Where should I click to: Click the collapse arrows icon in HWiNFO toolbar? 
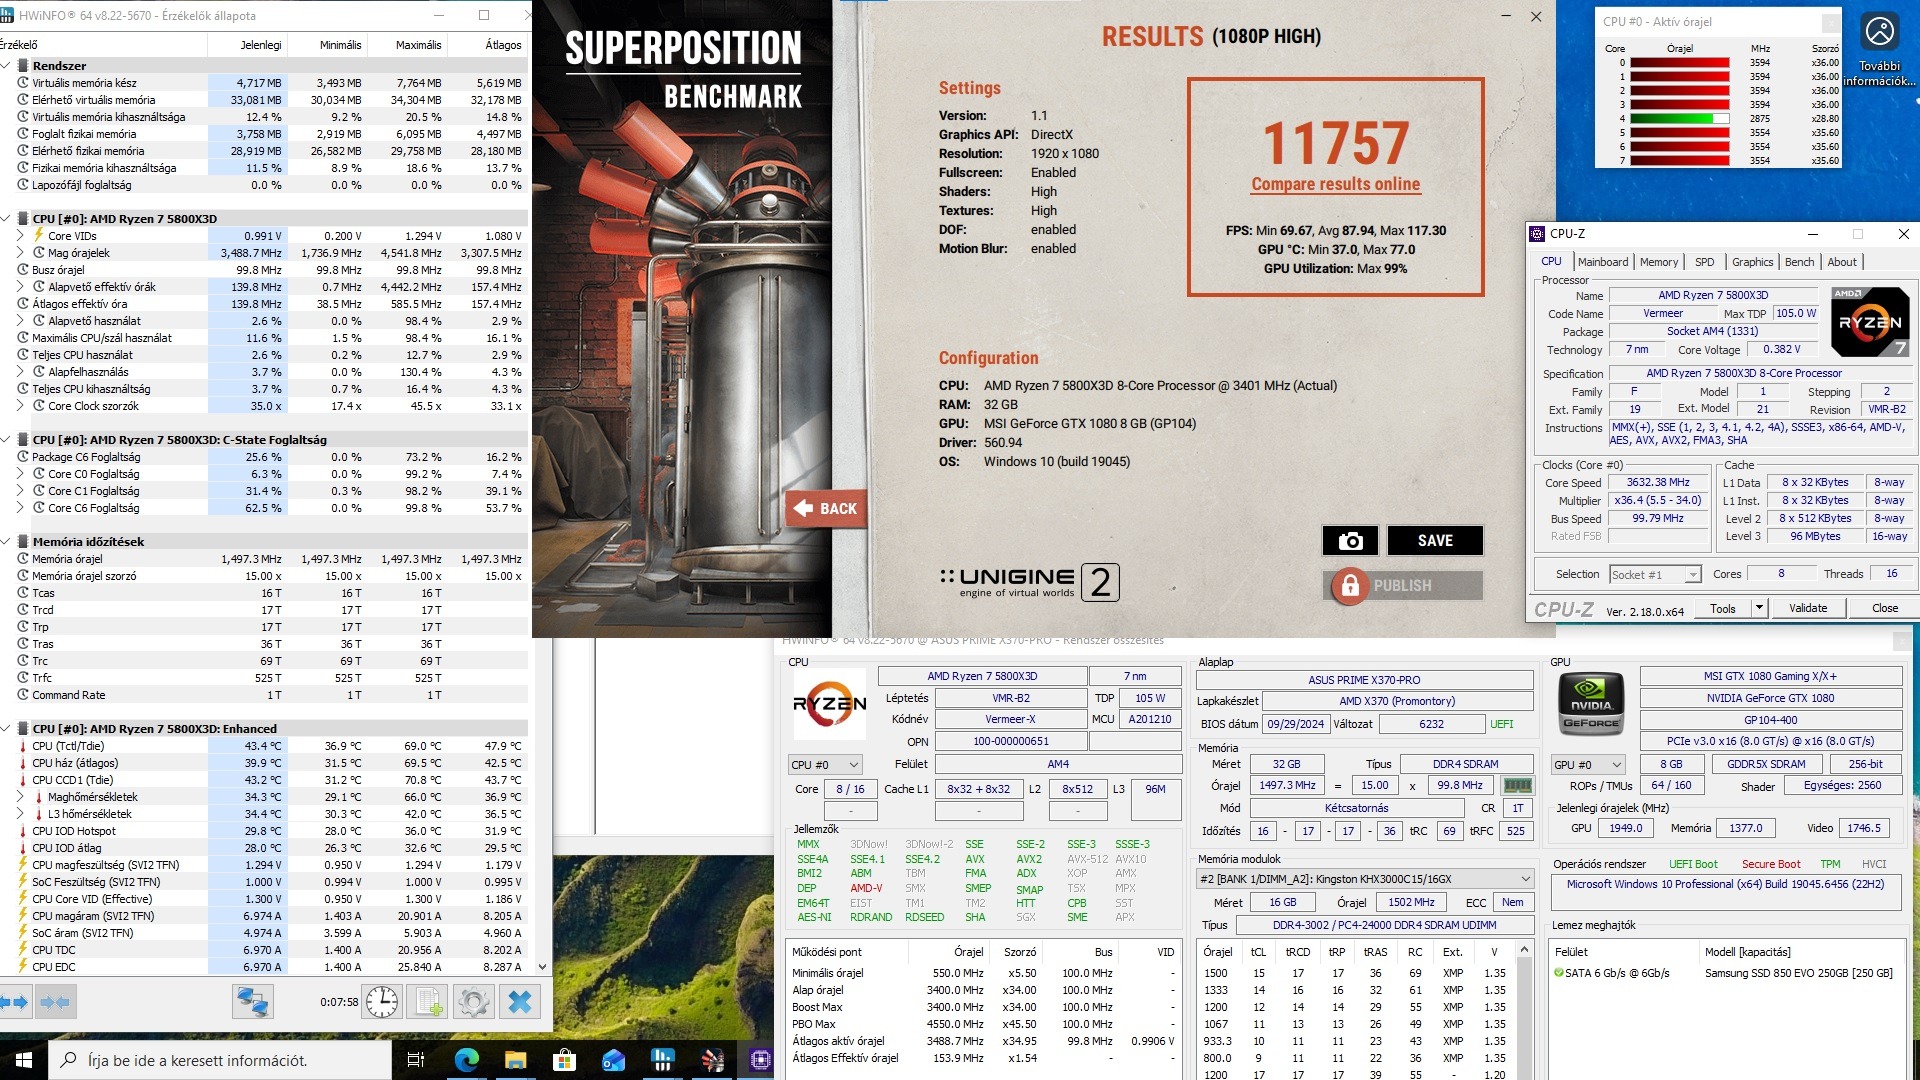tap(55, 1001)
